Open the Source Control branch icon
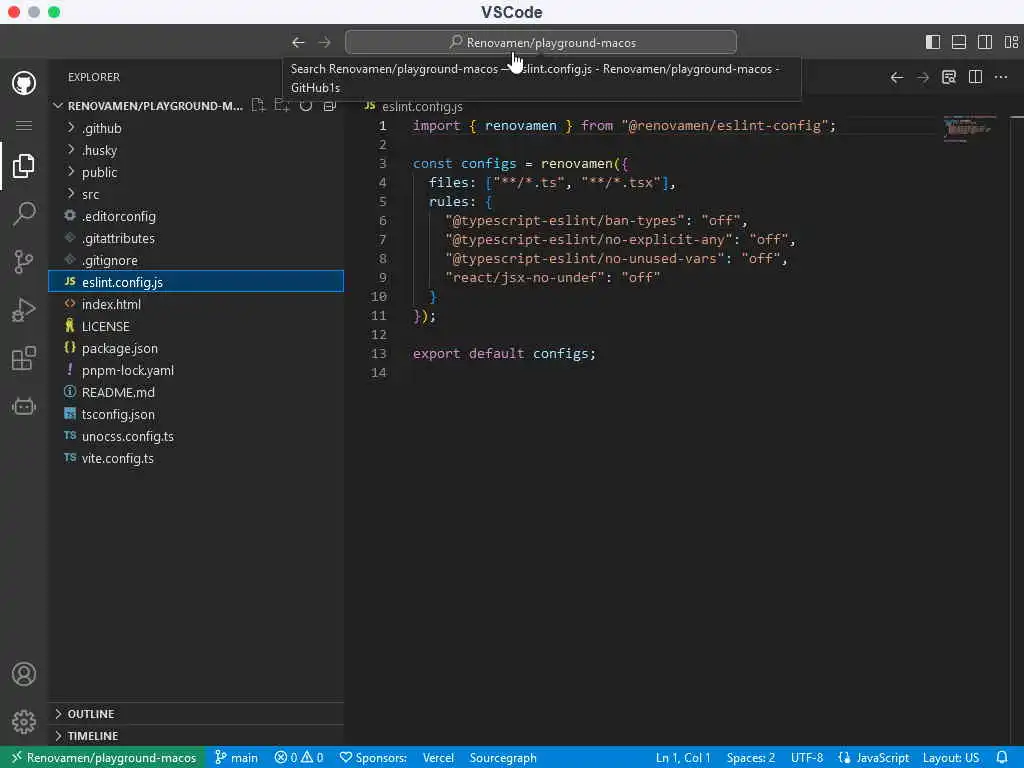Screen dimensions: 1024x768 tap(24, 262)
